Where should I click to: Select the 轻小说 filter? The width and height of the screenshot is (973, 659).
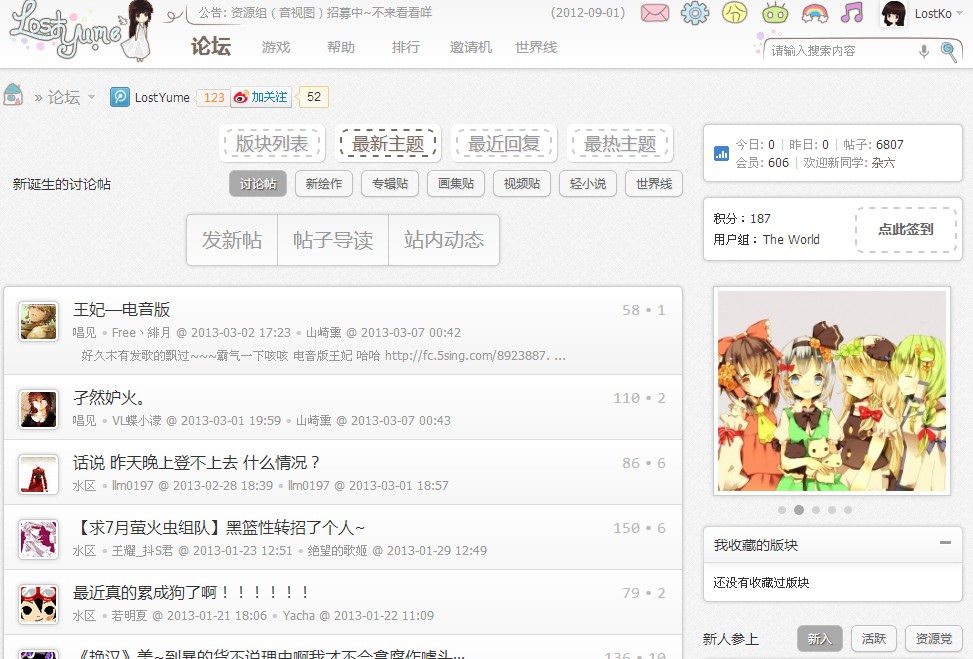click(x=588, y=184)
